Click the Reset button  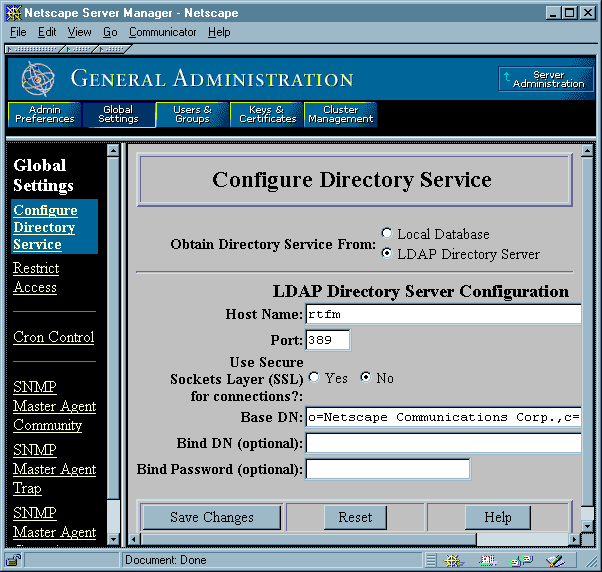click(355, 517)
